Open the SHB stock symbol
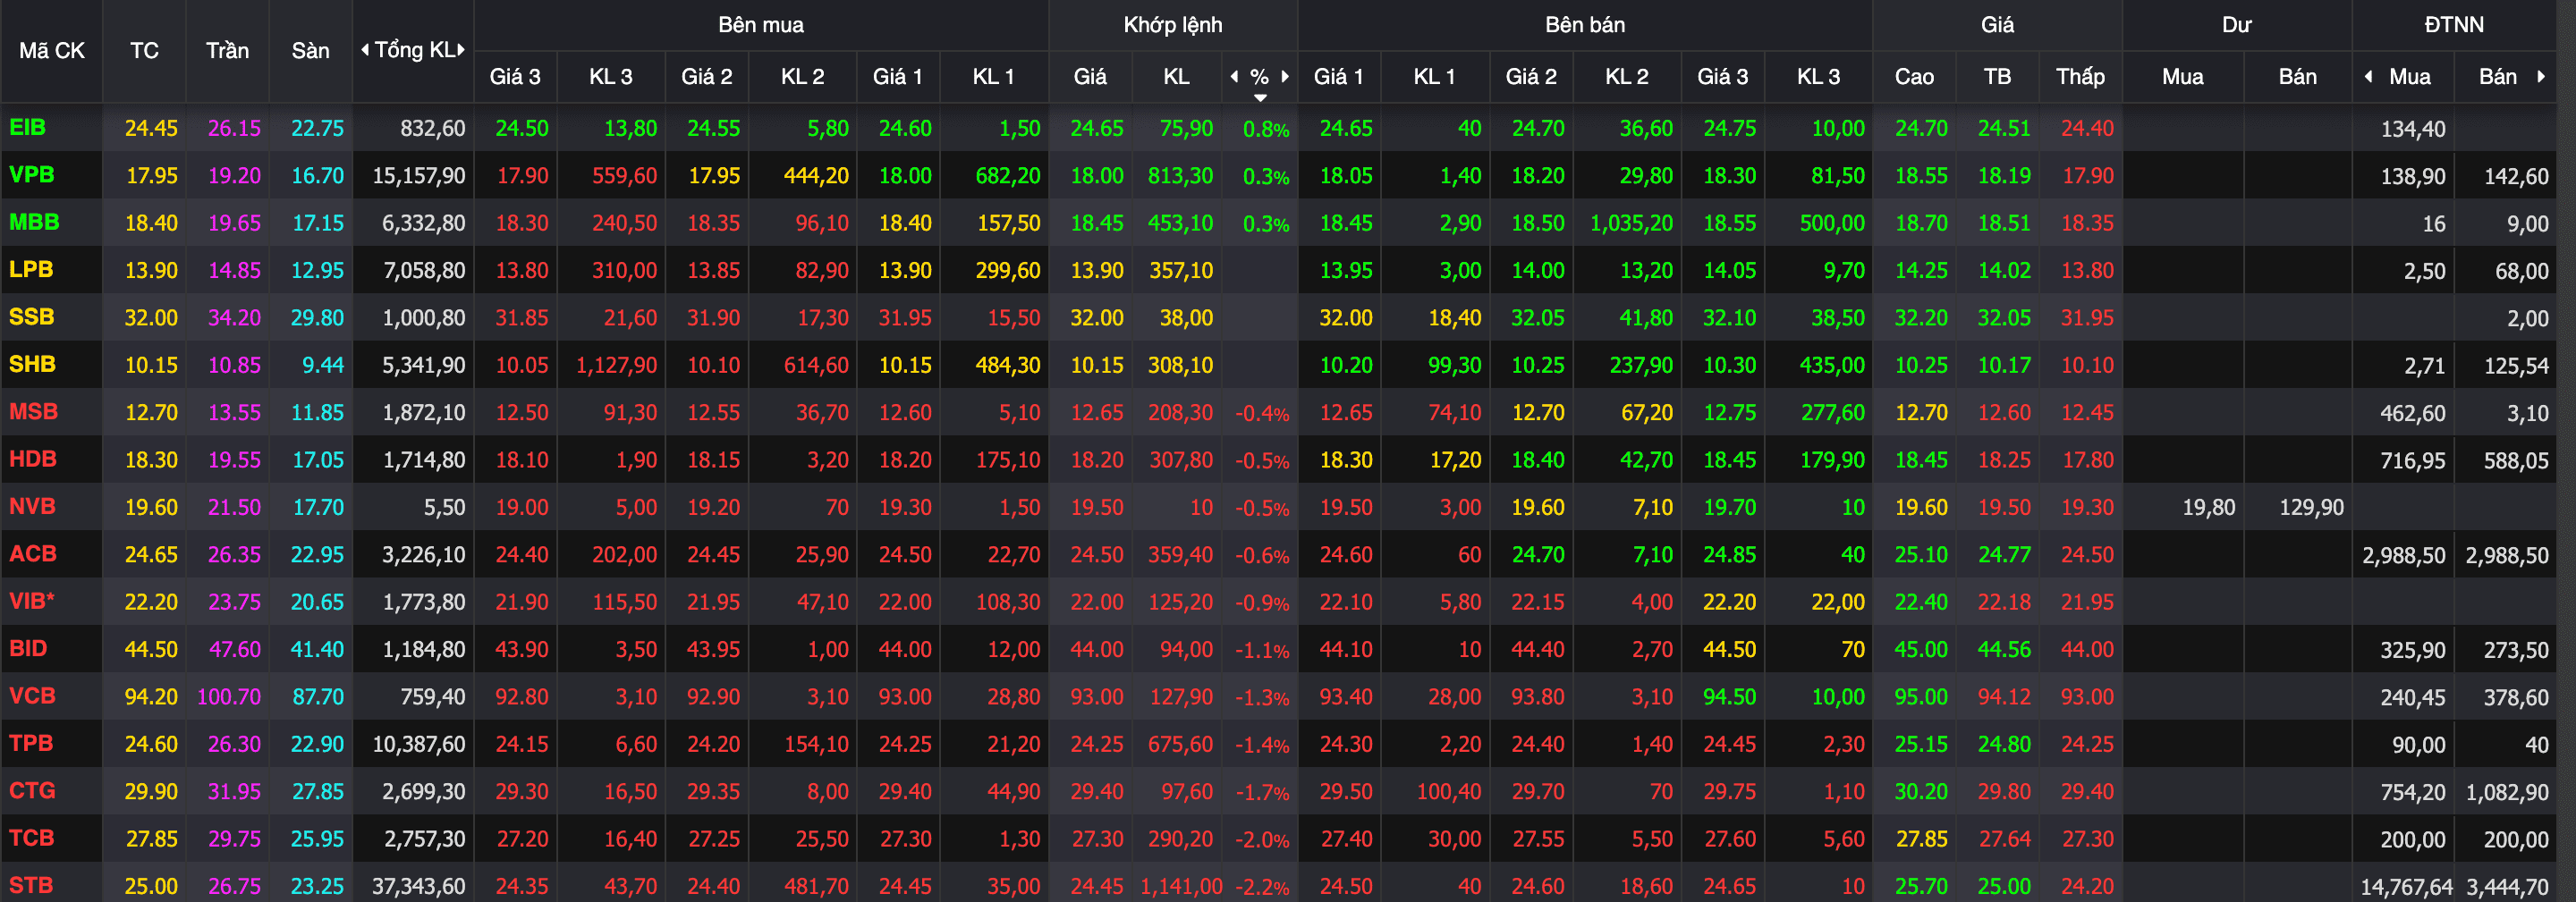The image size is (2576, 902). [32, 364]
